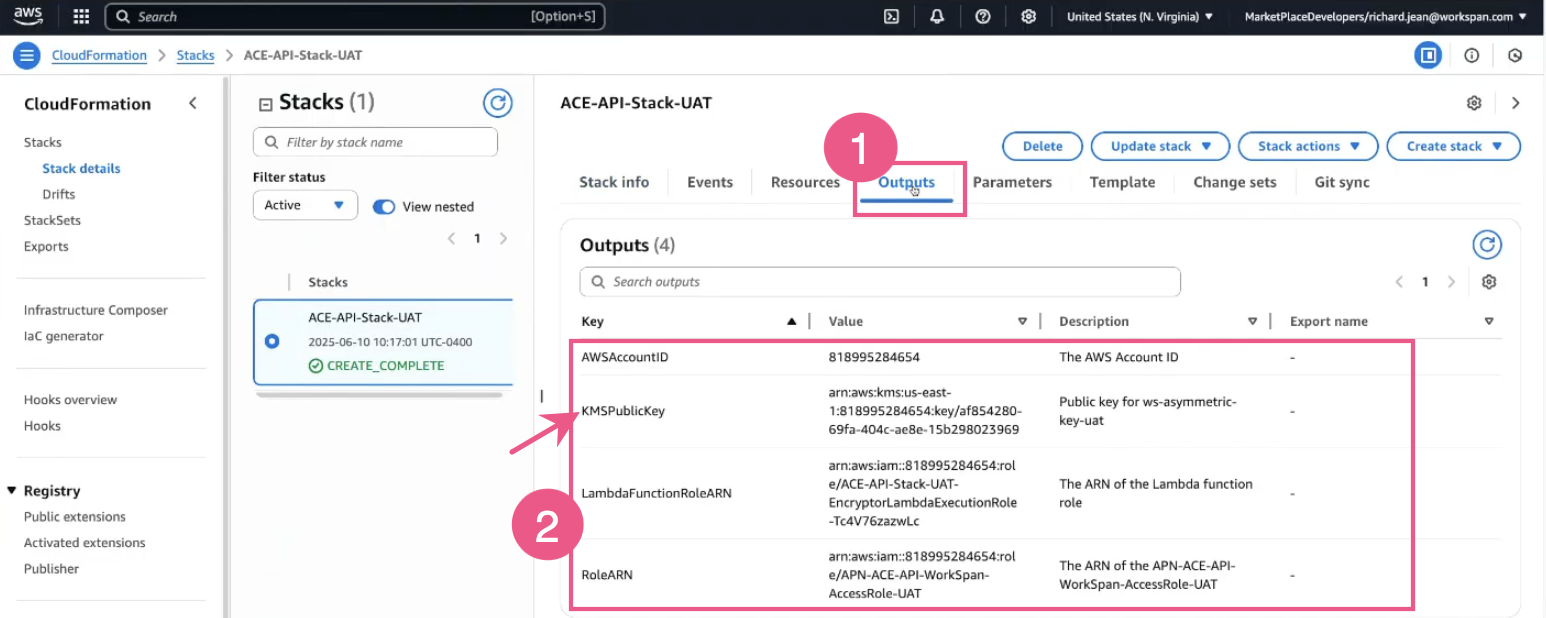Open the services grid menu

coord(82,17)
